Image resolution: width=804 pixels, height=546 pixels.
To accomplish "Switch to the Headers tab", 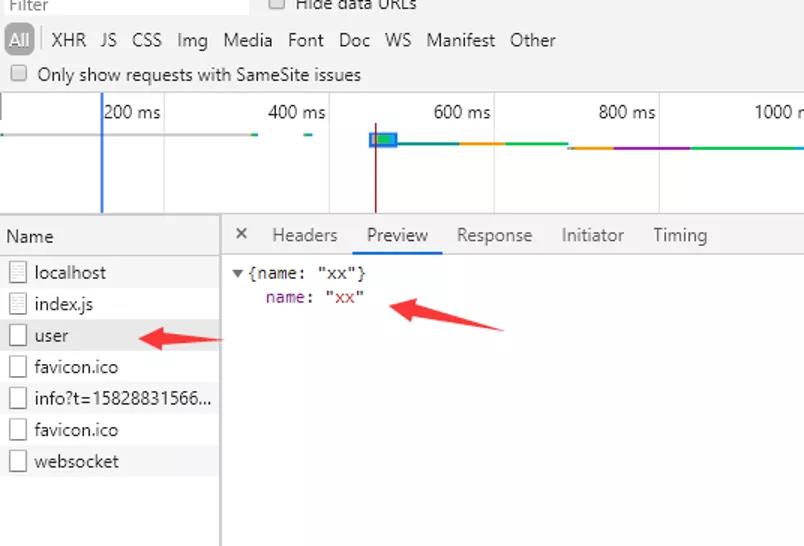I will [304, 235].
